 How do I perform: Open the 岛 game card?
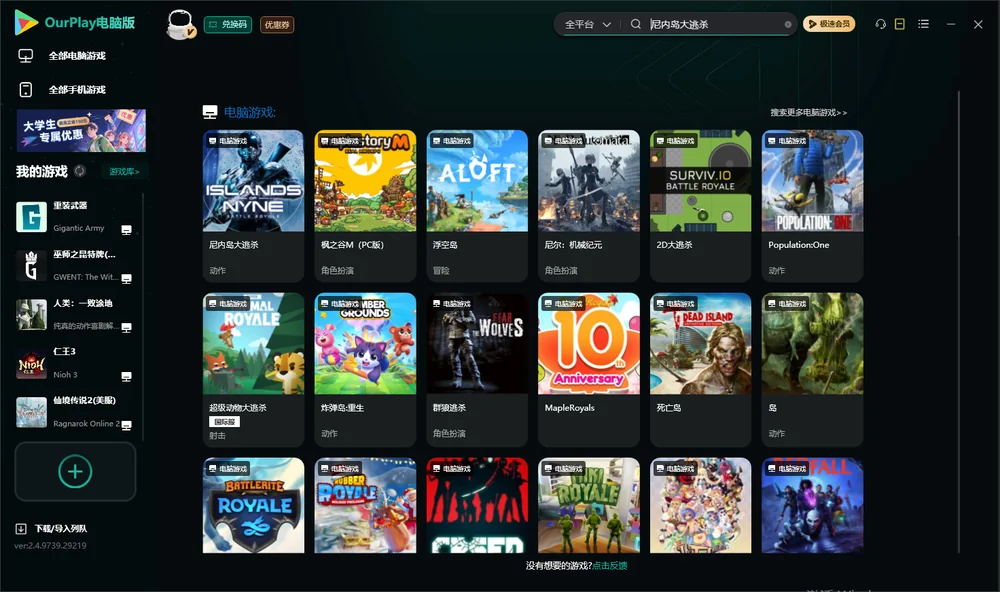click(812, 369)
